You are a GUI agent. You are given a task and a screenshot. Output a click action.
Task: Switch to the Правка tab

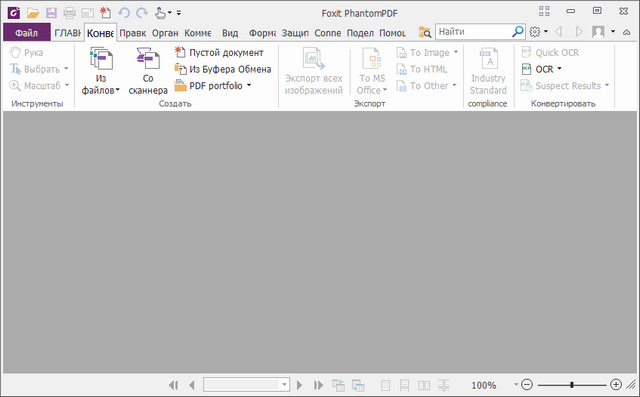[133, 32]
